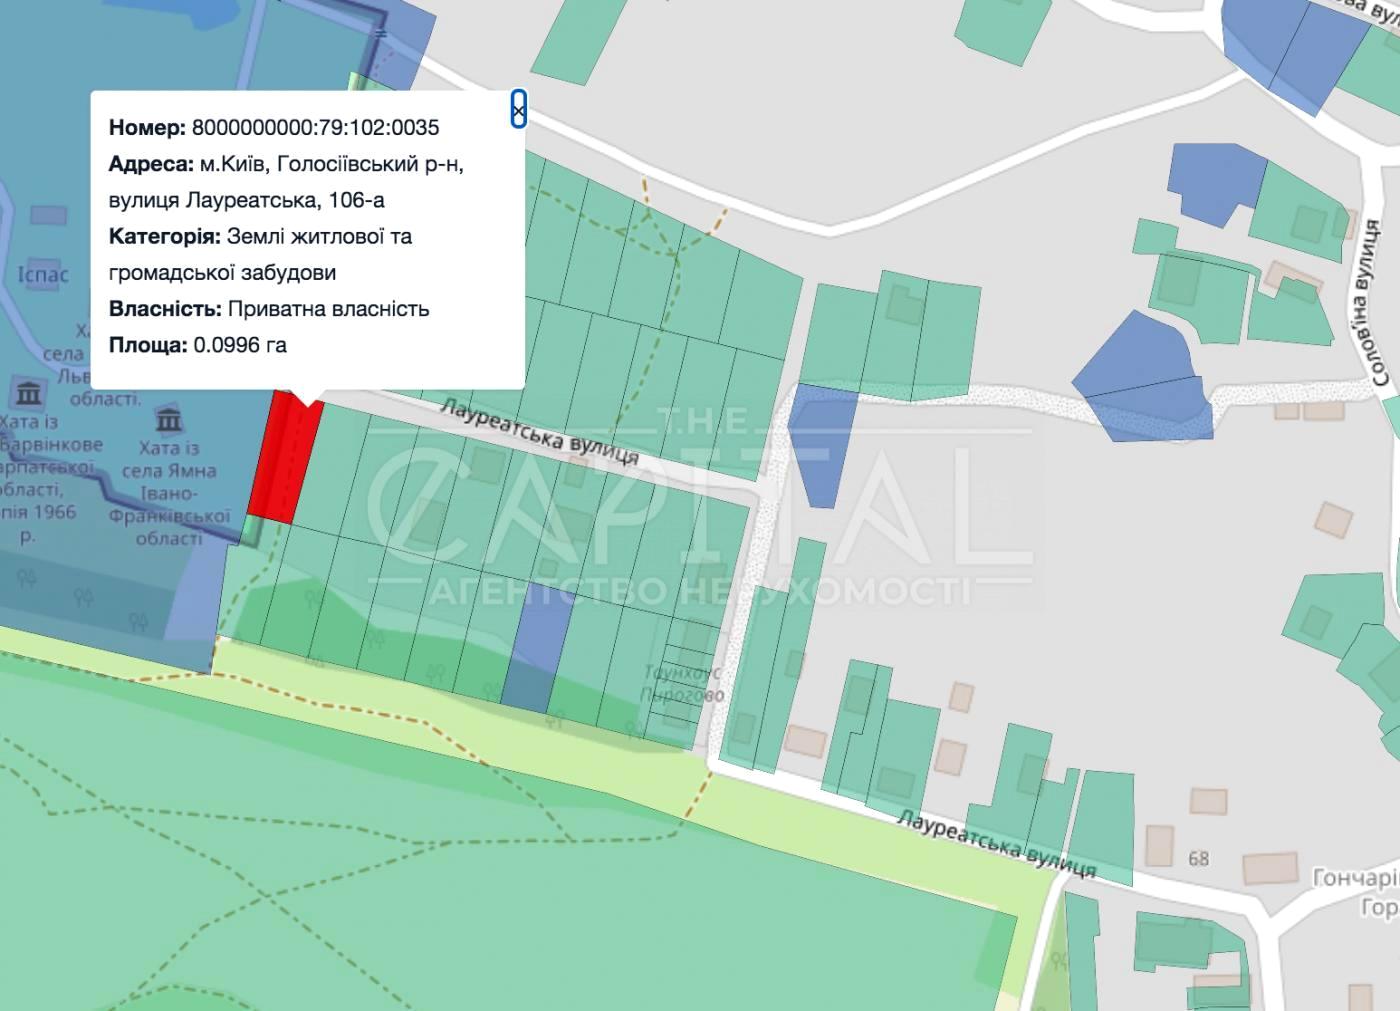Click museum icon above Хата із Барвінкове
The width and height of the screenshot is (1400, 1011).
point(27,392)
